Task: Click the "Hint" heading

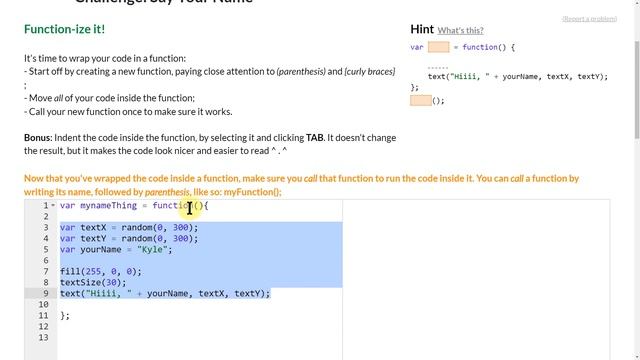Action: pyautogui.click(x=422, y=29)
